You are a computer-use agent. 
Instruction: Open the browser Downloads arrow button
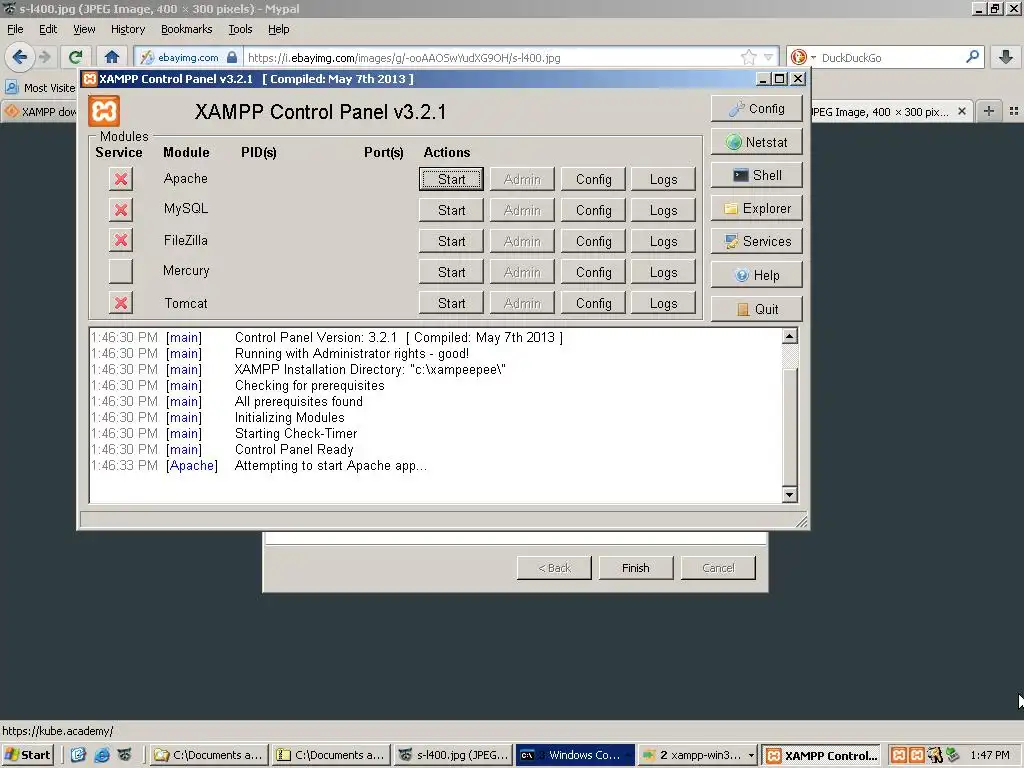click(x=1006, y=57)
